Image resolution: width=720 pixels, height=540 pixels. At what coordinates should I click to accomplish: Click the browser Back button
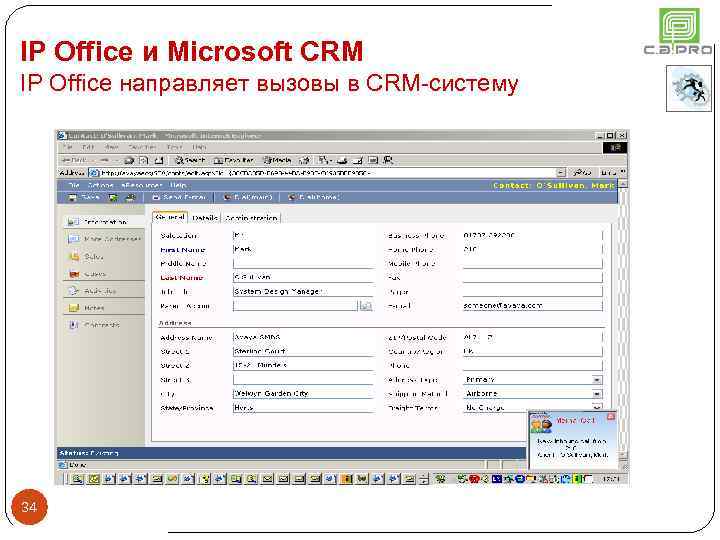[x=74, y=160]
